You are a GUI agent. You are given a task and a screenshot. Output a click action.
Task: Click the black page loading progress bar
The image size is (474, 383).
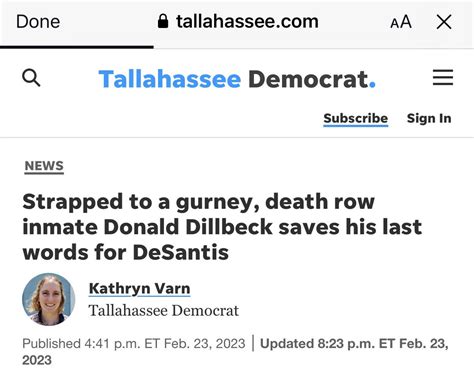(77, 47)
